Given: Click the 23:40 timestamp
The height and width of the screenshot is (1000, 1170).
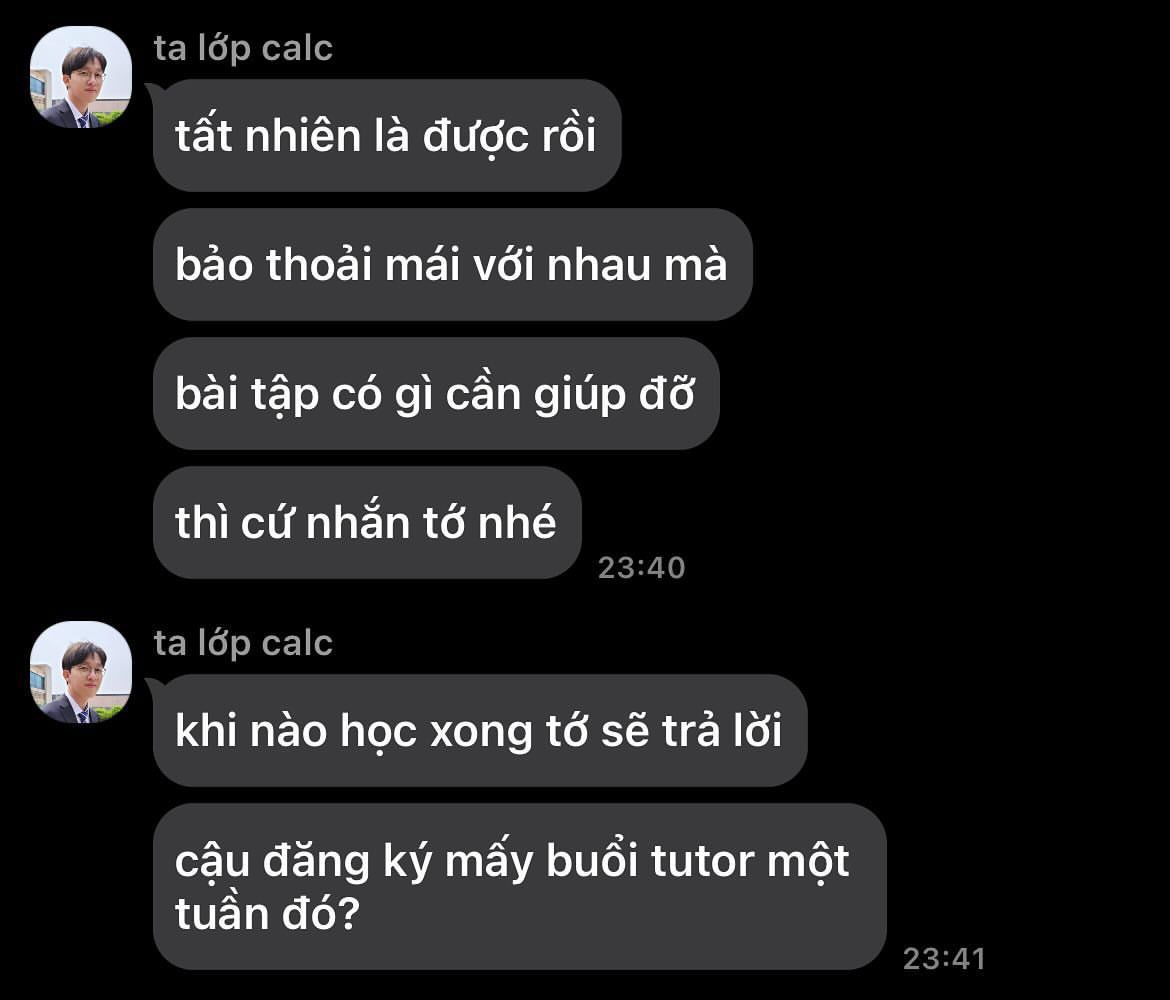Looking at the screenshot, I should [x=642, y=568].
